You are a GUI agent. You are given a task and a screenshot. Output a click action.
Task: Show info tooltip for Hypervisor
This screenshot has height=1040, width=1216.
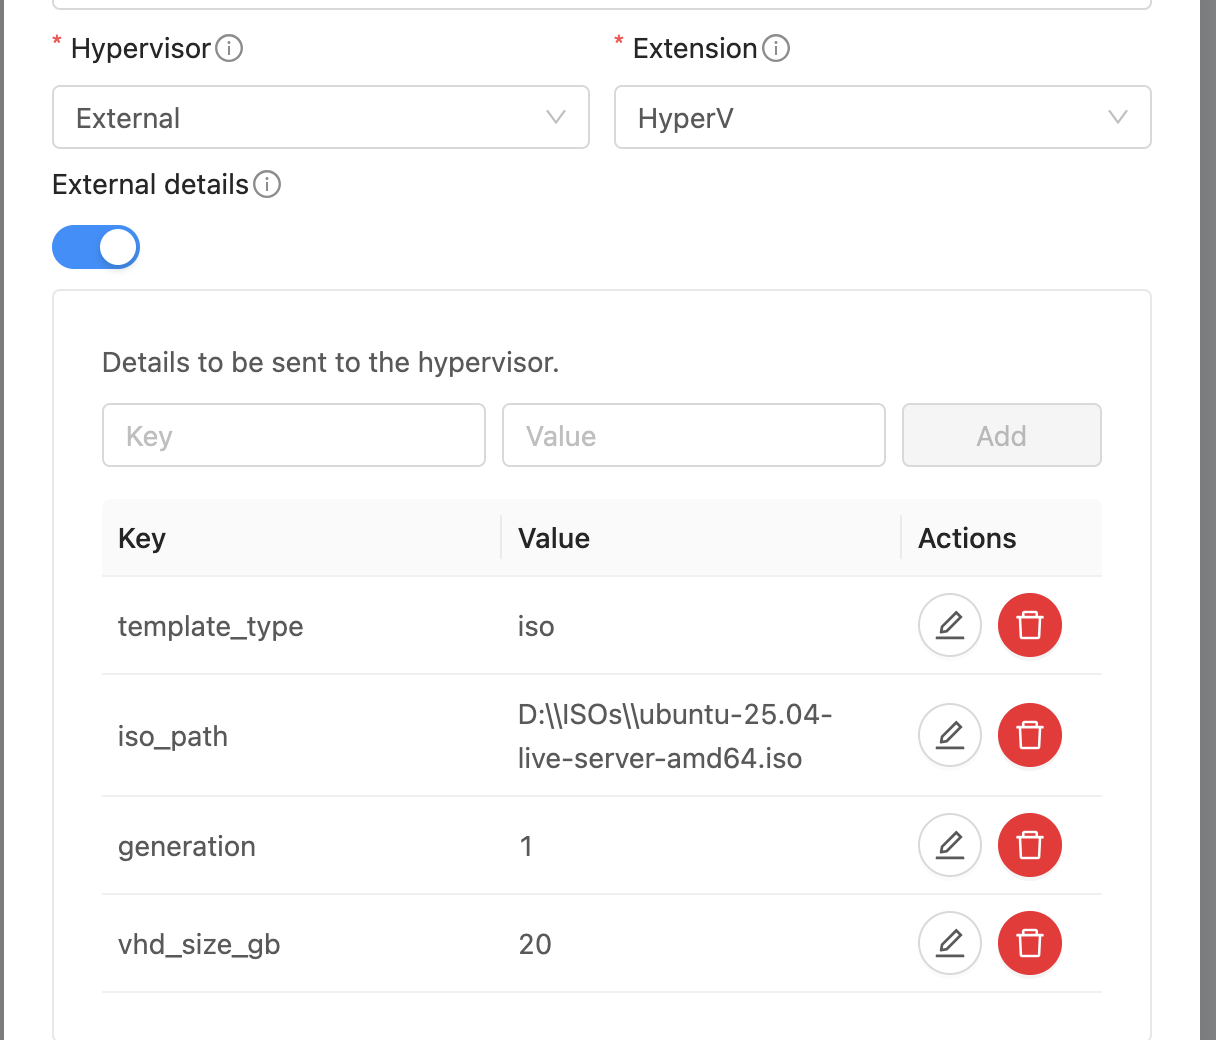229,48
